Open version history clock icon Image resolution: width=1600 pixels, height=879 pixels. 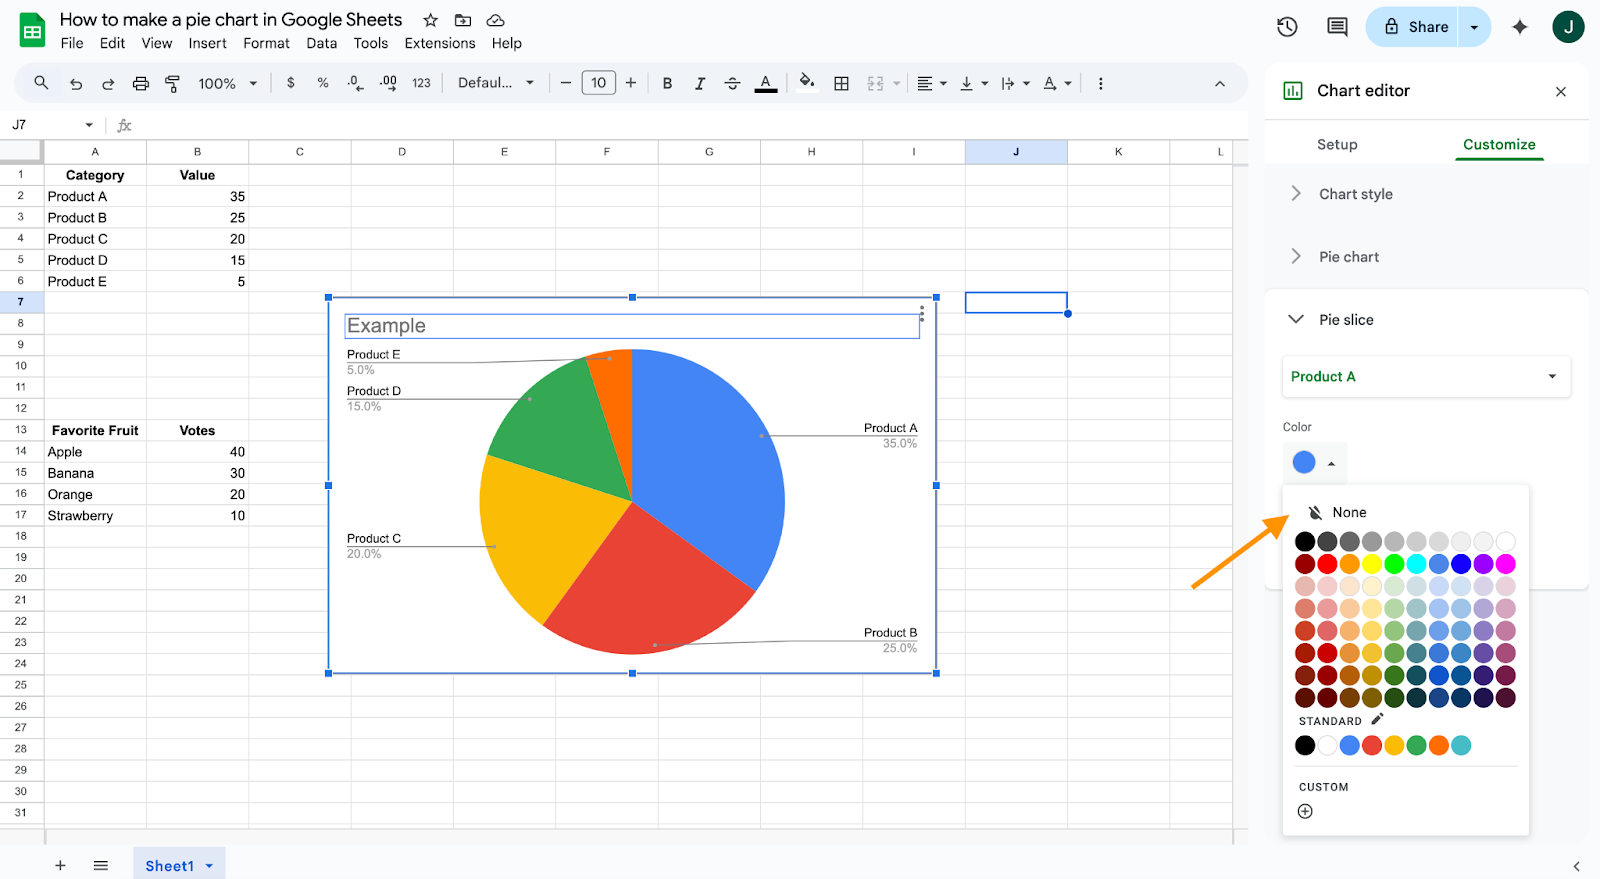click(1287, 27)
